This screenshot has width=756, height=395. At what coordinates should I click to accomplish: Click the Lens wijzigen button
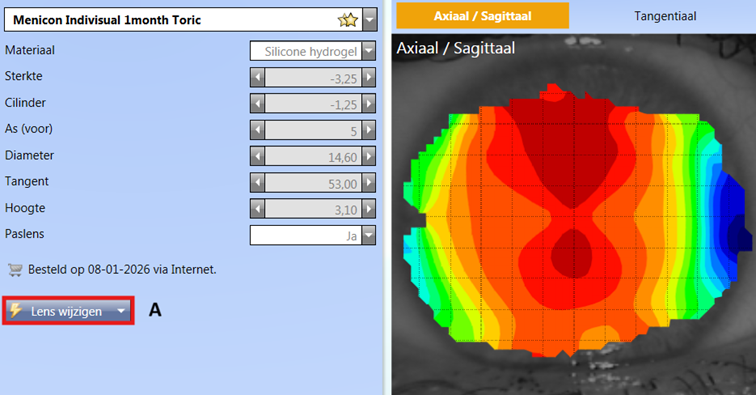(x=68, y=311)
